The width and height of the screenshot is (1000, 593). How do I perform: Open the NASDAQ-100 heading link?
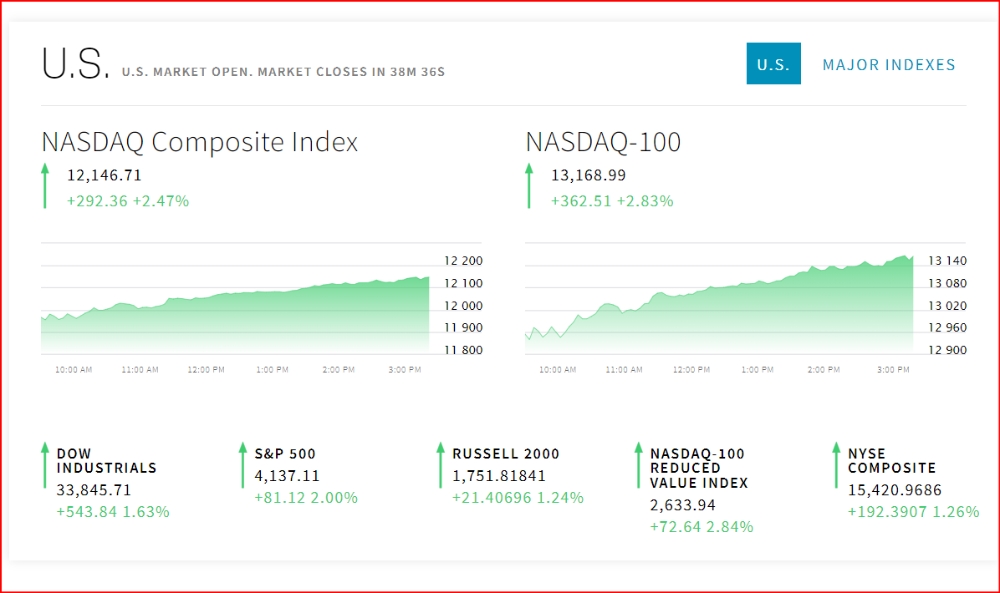pos(603,142)
